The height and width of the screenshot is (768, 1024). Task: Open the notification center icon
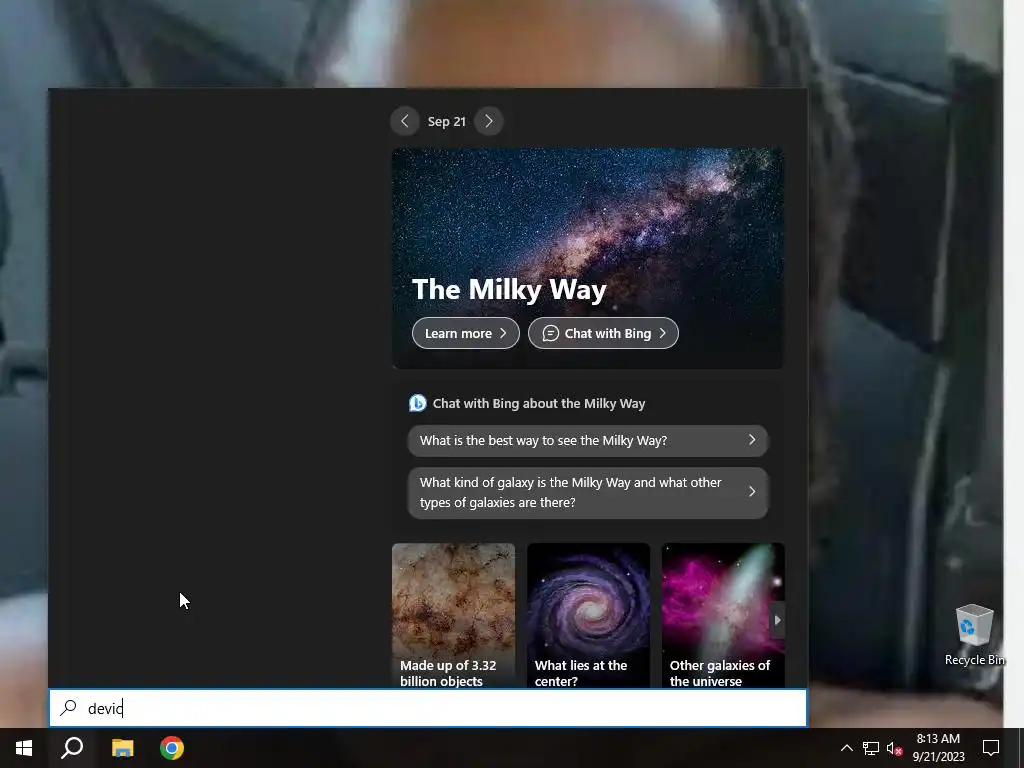[991, 748]
